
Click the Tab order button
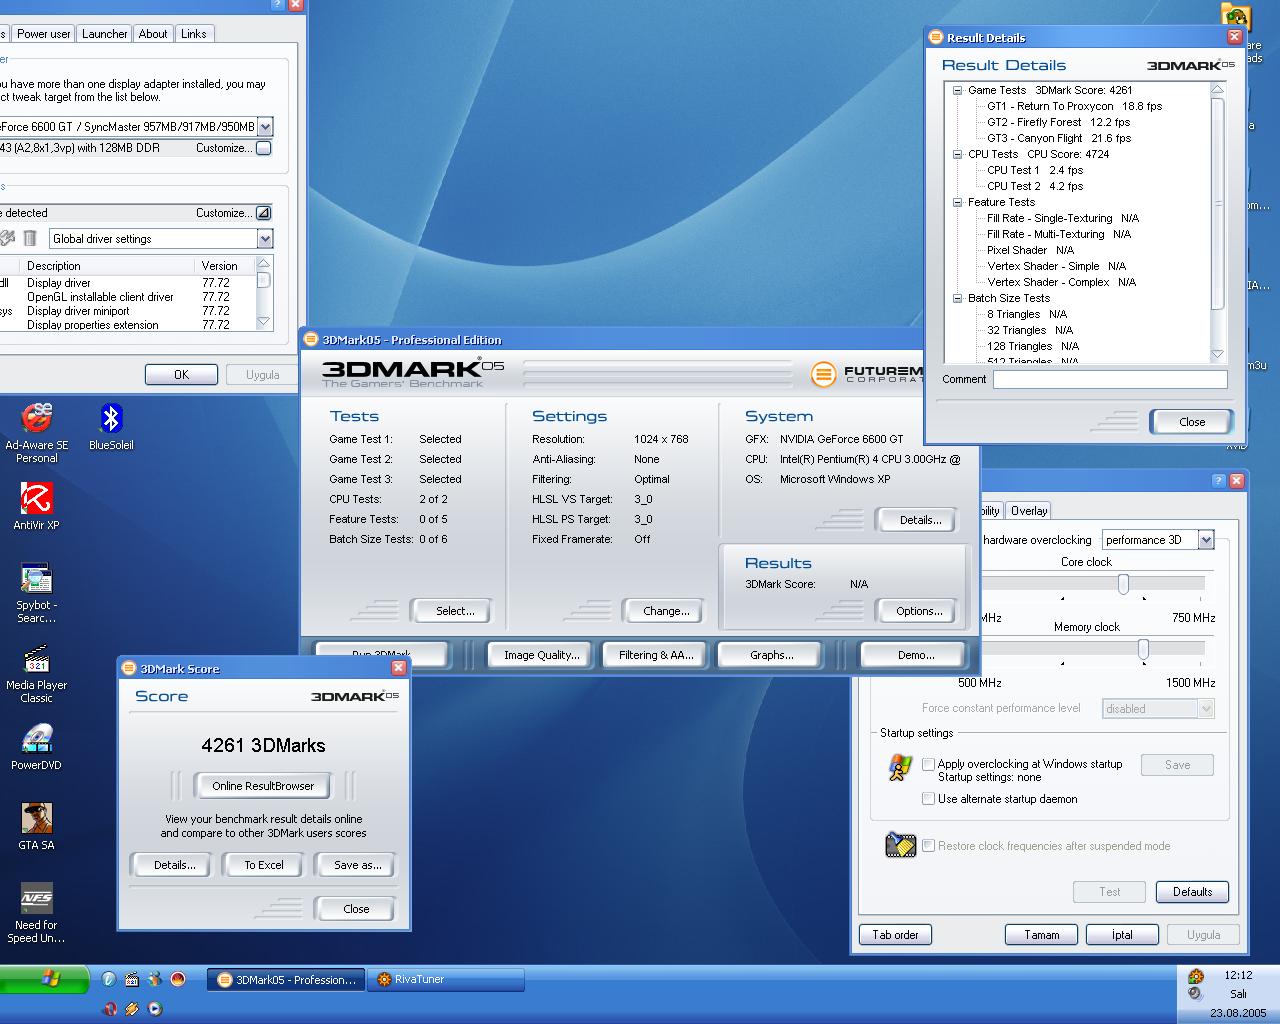coord(895,935)
